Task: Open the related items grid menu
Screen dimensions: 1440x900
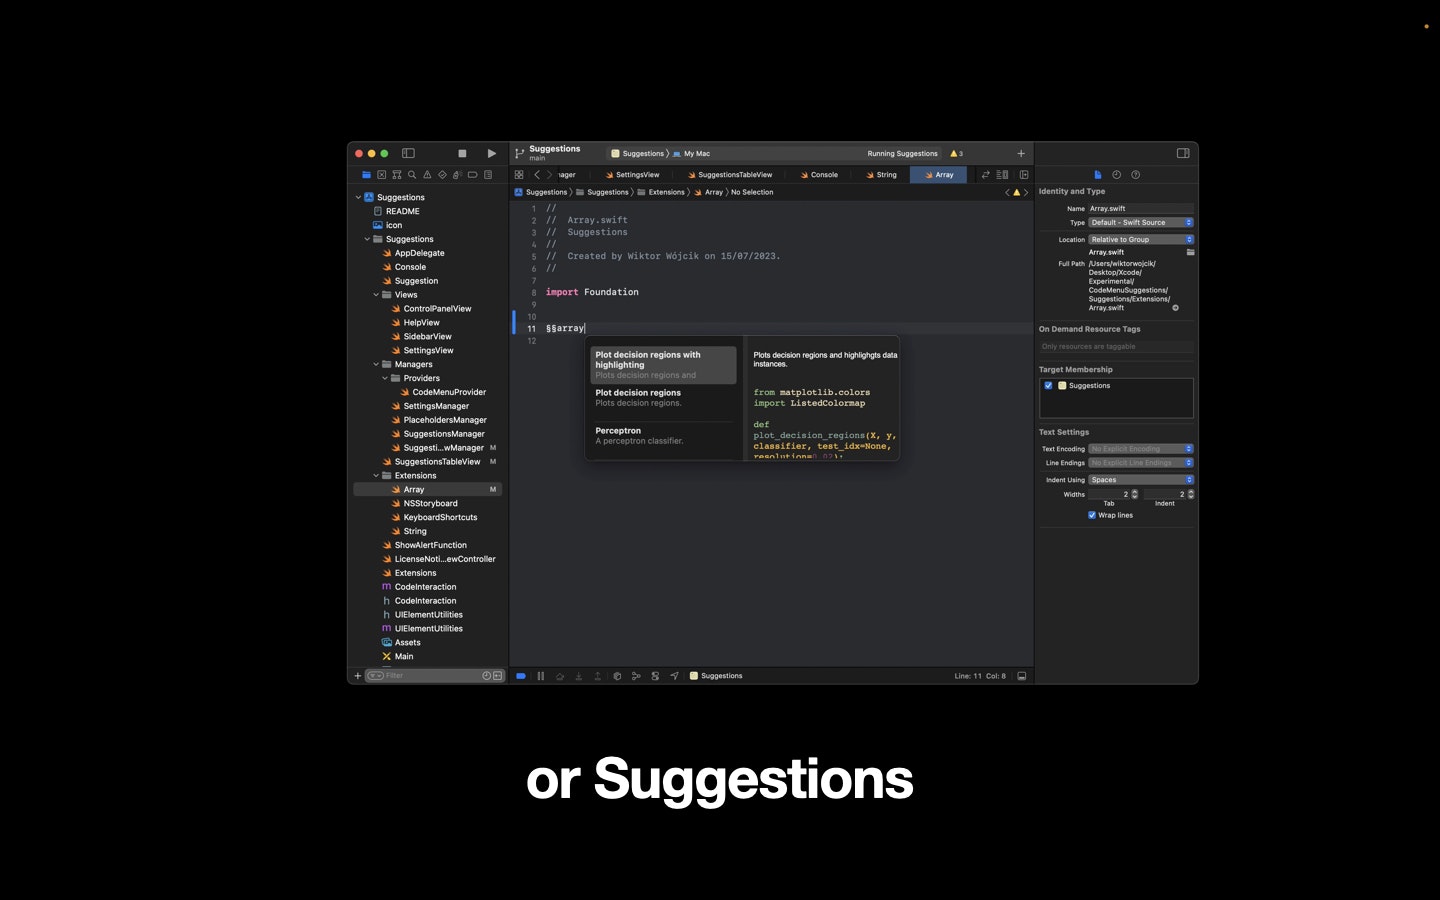Action: tap(519, 175)
